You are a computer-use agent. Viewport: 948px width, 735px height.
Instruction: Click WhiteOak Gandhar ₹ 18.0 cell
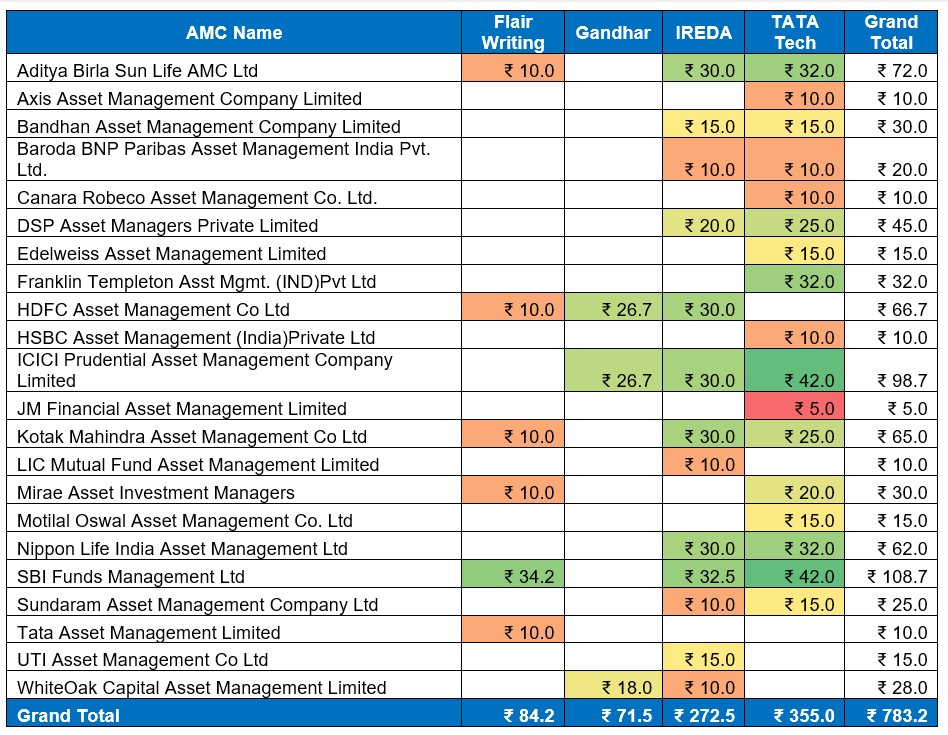pos(613,685)
